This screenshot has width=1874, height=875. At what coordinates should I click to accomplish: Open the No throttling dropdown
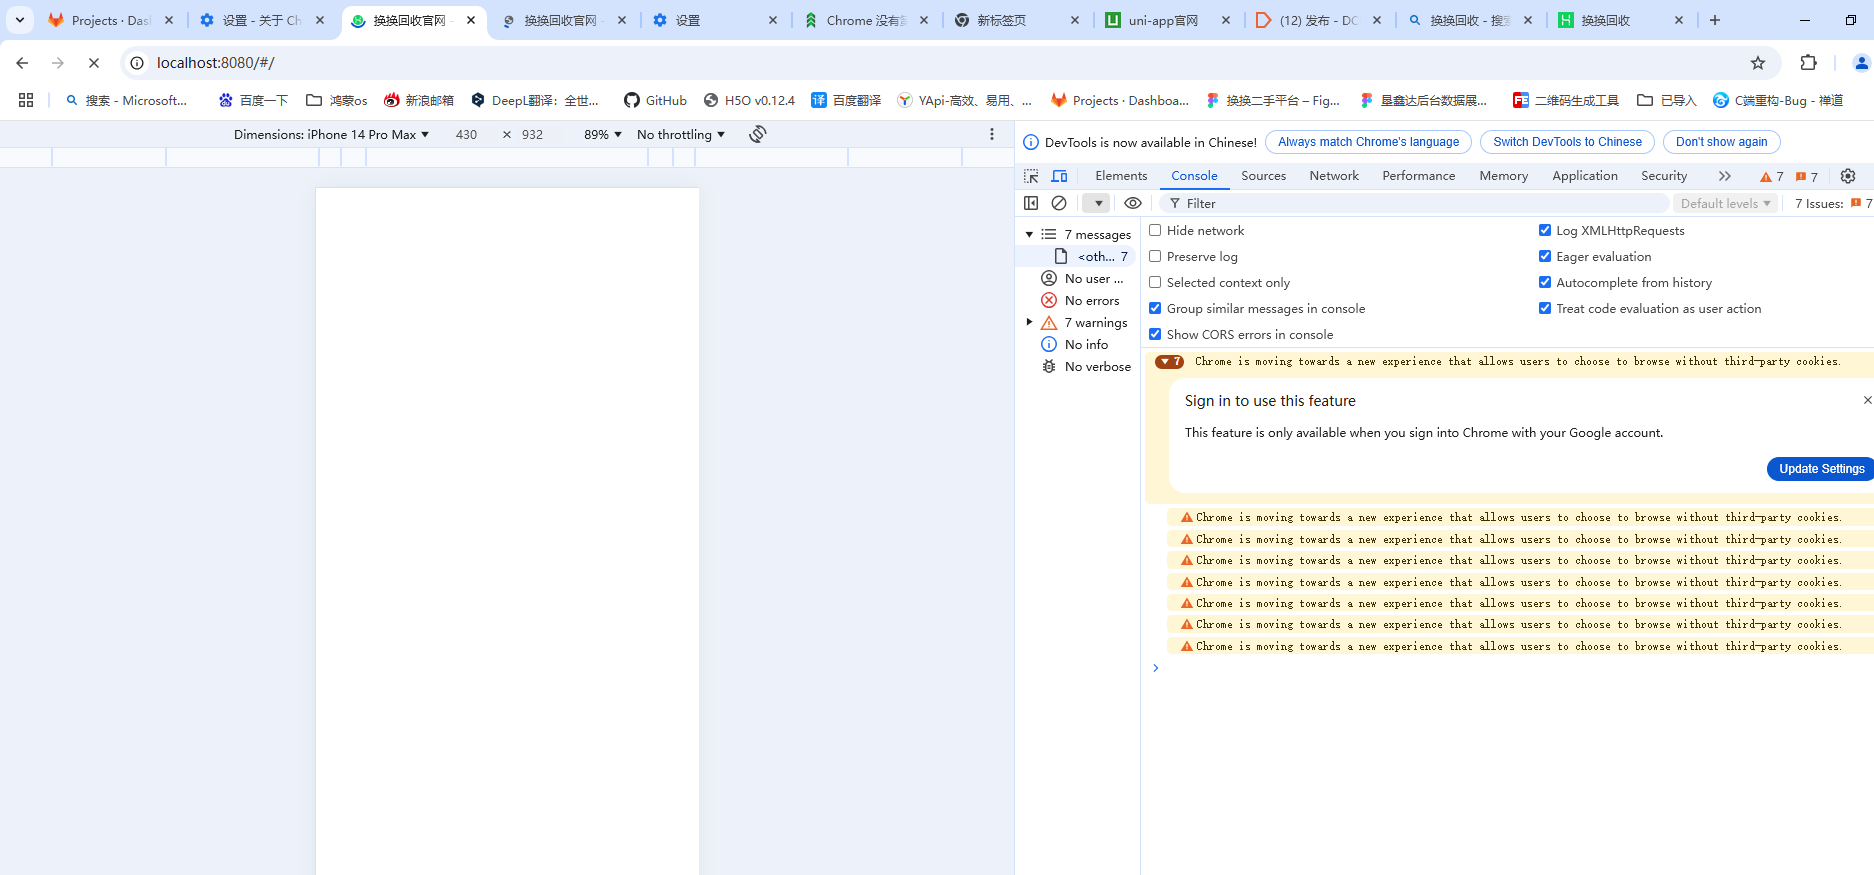[x=680, y=134]
